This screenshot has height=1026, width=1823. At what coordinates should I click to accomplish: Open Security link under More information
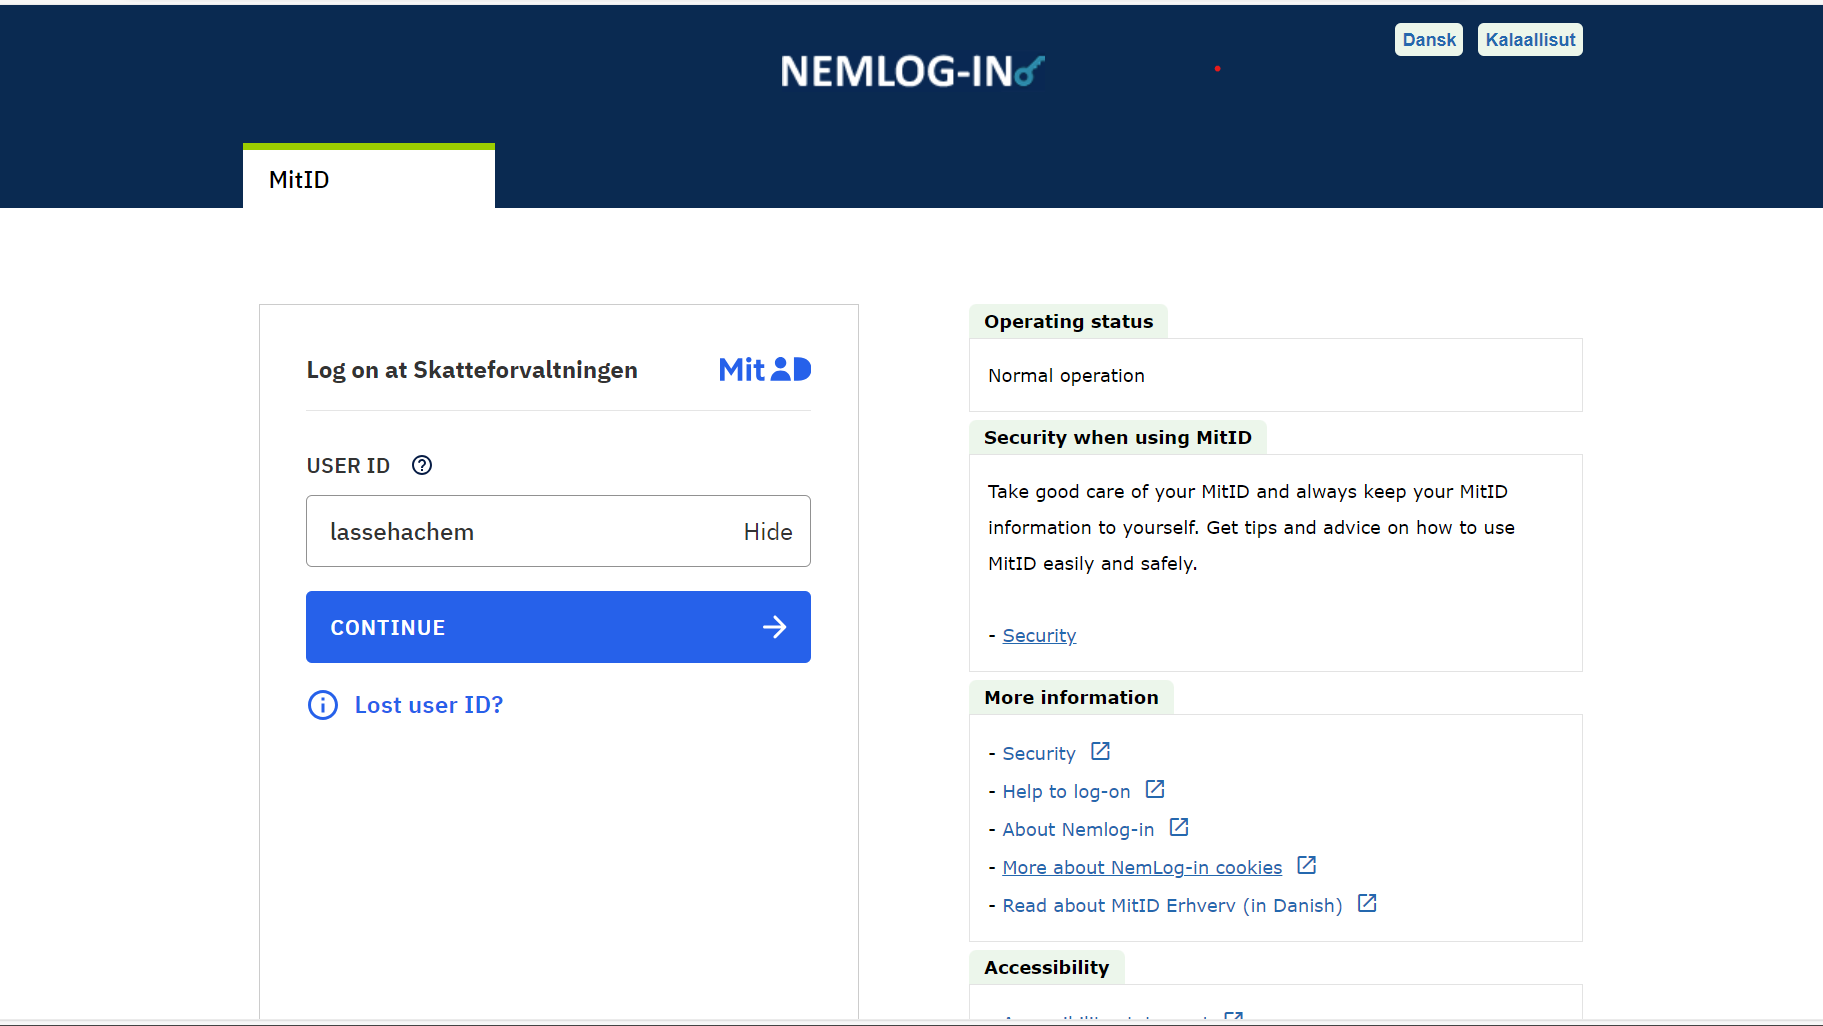1039,754
